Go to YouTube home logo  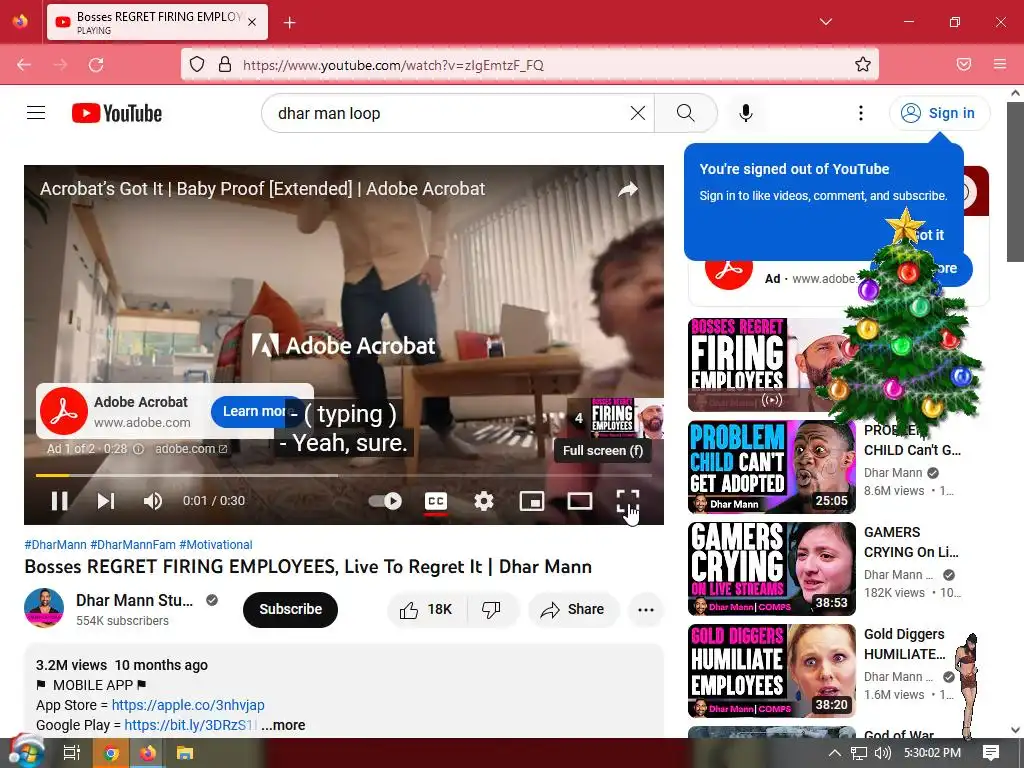[117, 113]
